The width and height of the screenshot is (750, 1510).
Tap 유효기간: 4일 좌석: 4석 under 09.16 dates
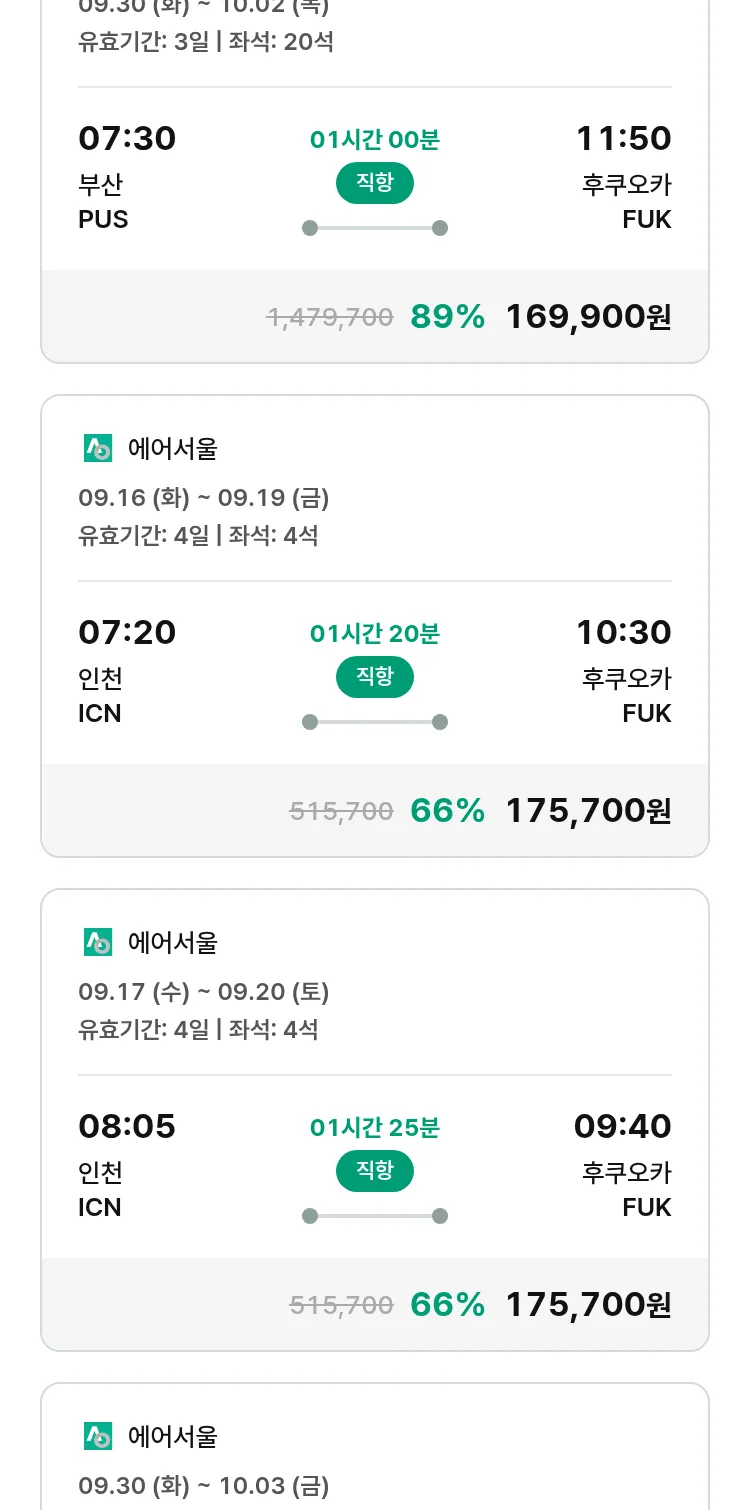[x=198, y=535]
